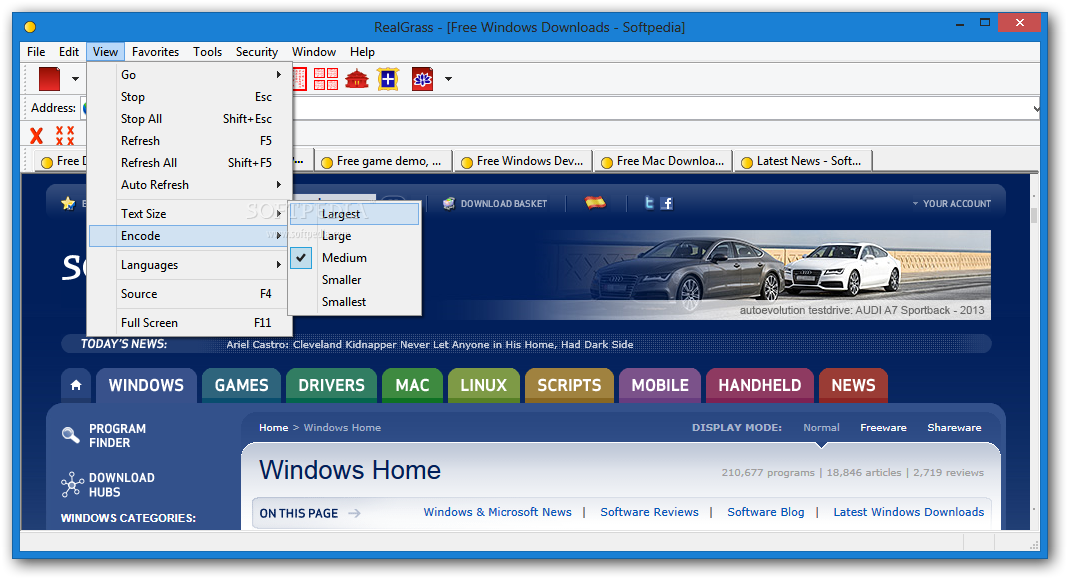Open the SCRIPTS category tab
This screenshot has height=579, width=1068.
(x=569, y=386)
